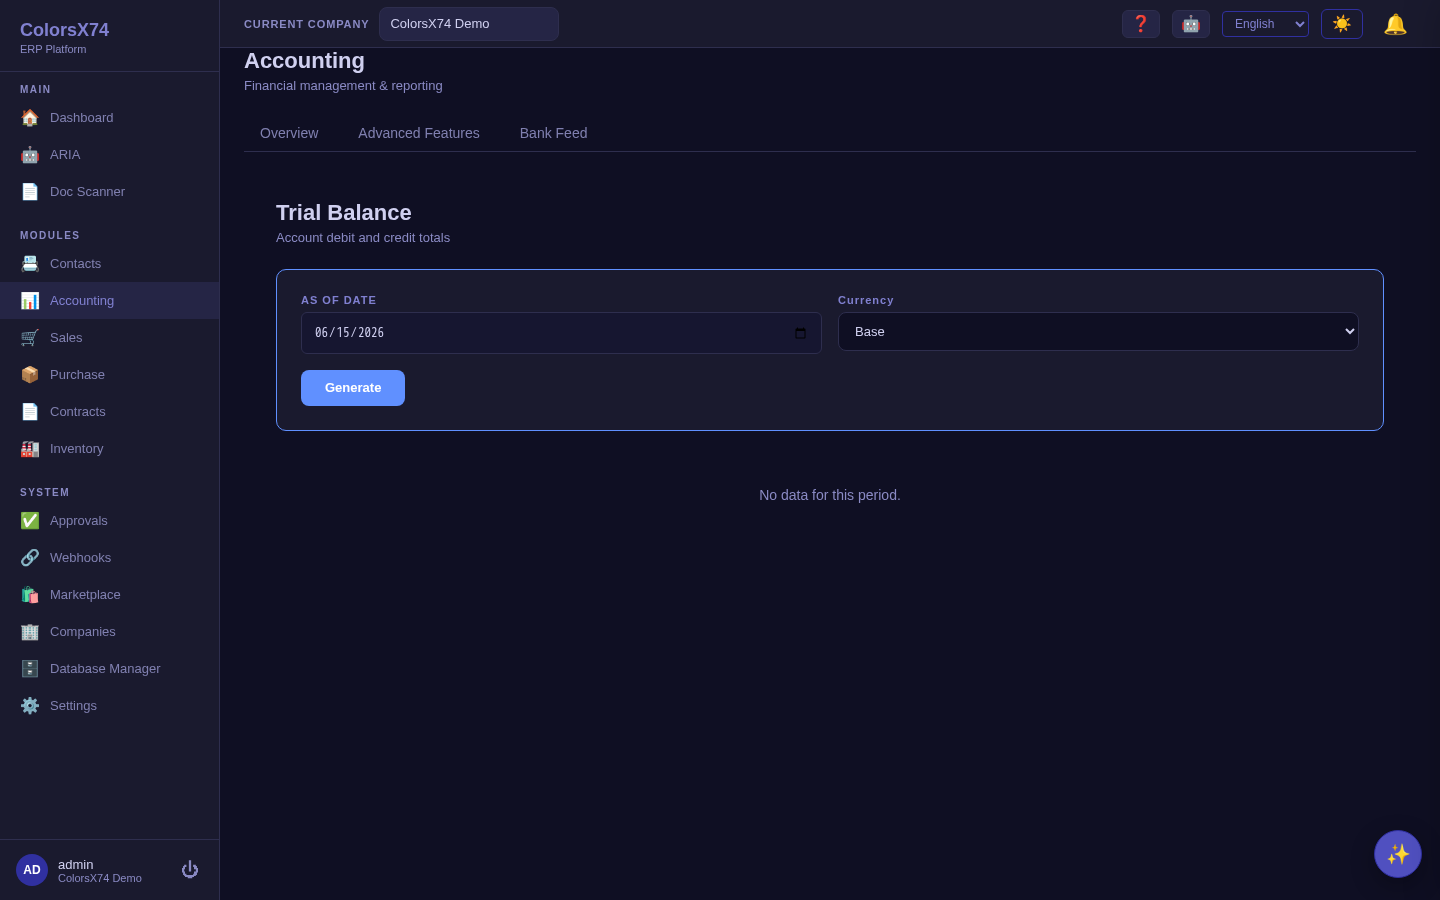
Task: Click the Dashboard house icon
Action: [x=30, y=118]
